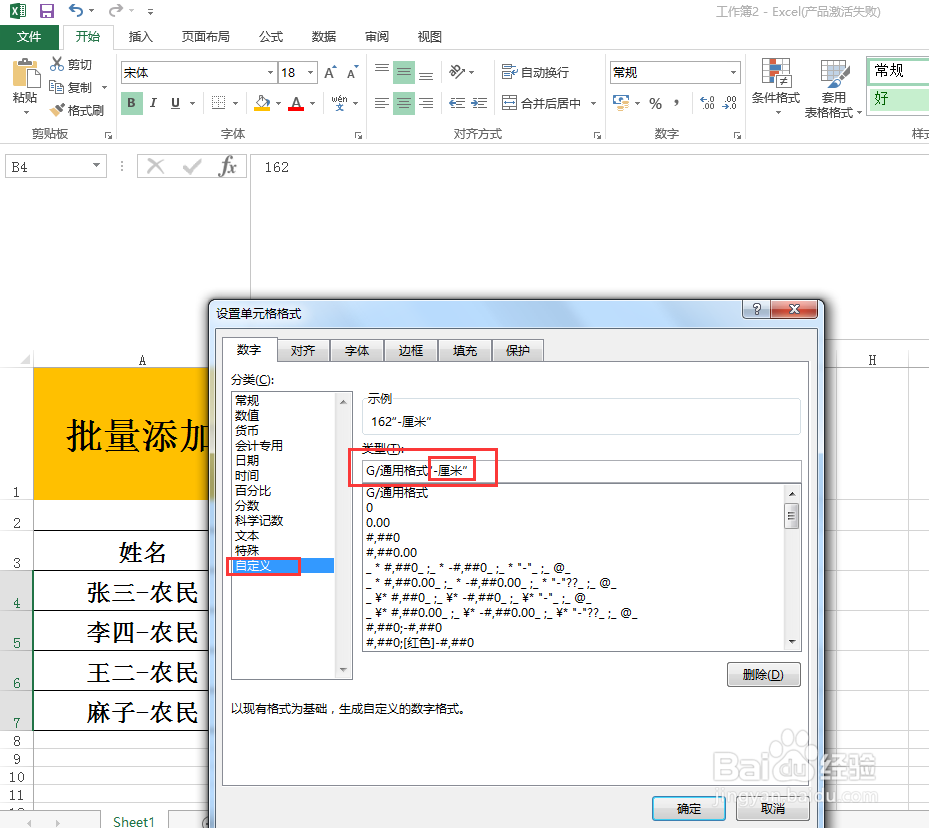Open the 条件格式 conditional formatting menu
Screen dimensions: 929x828
pos(776,90)
